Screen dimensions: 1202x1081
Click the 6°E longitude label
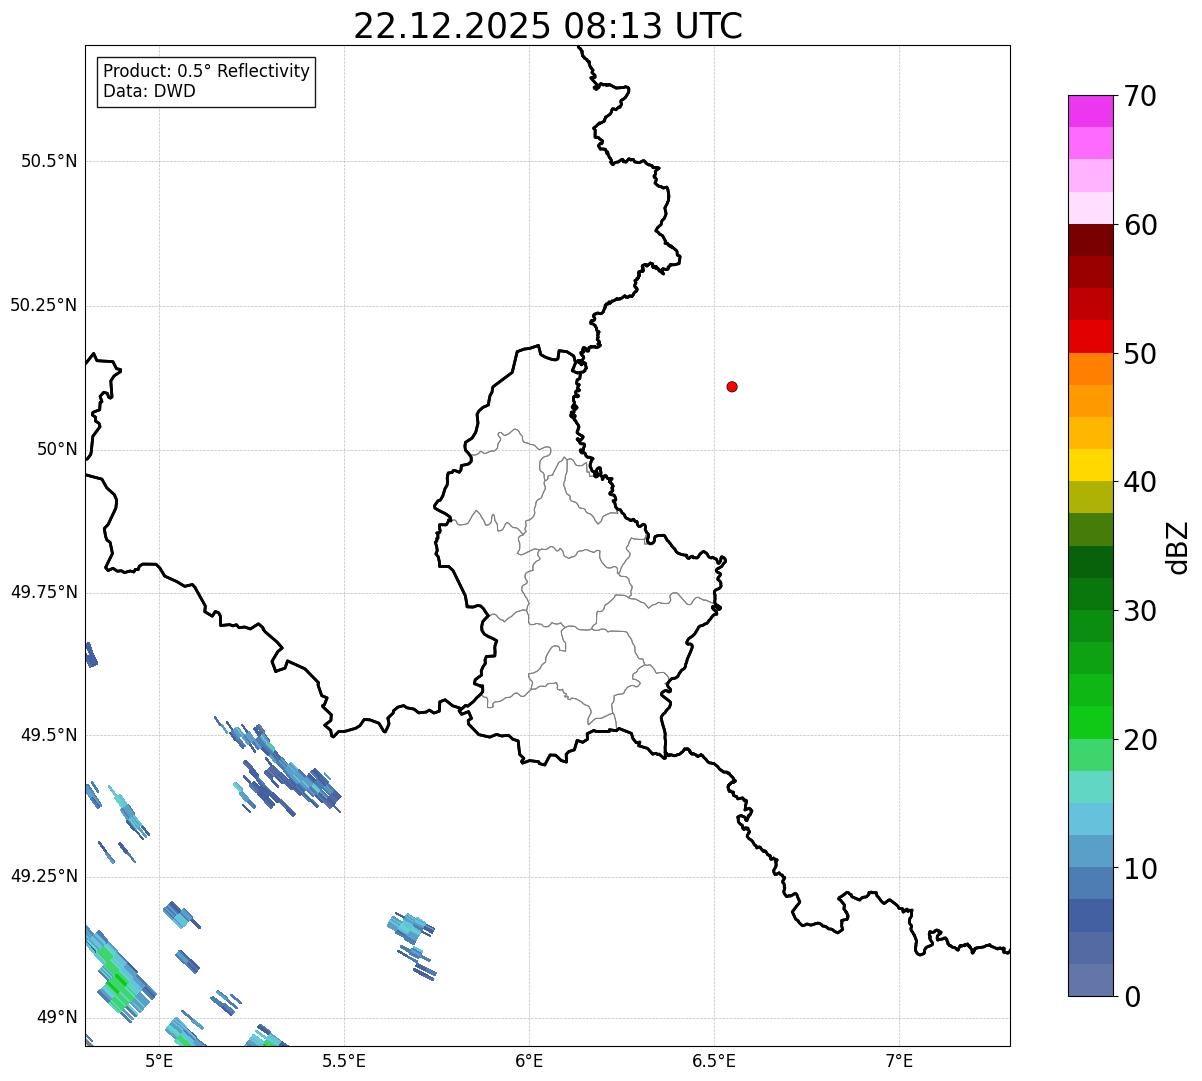529,1060
